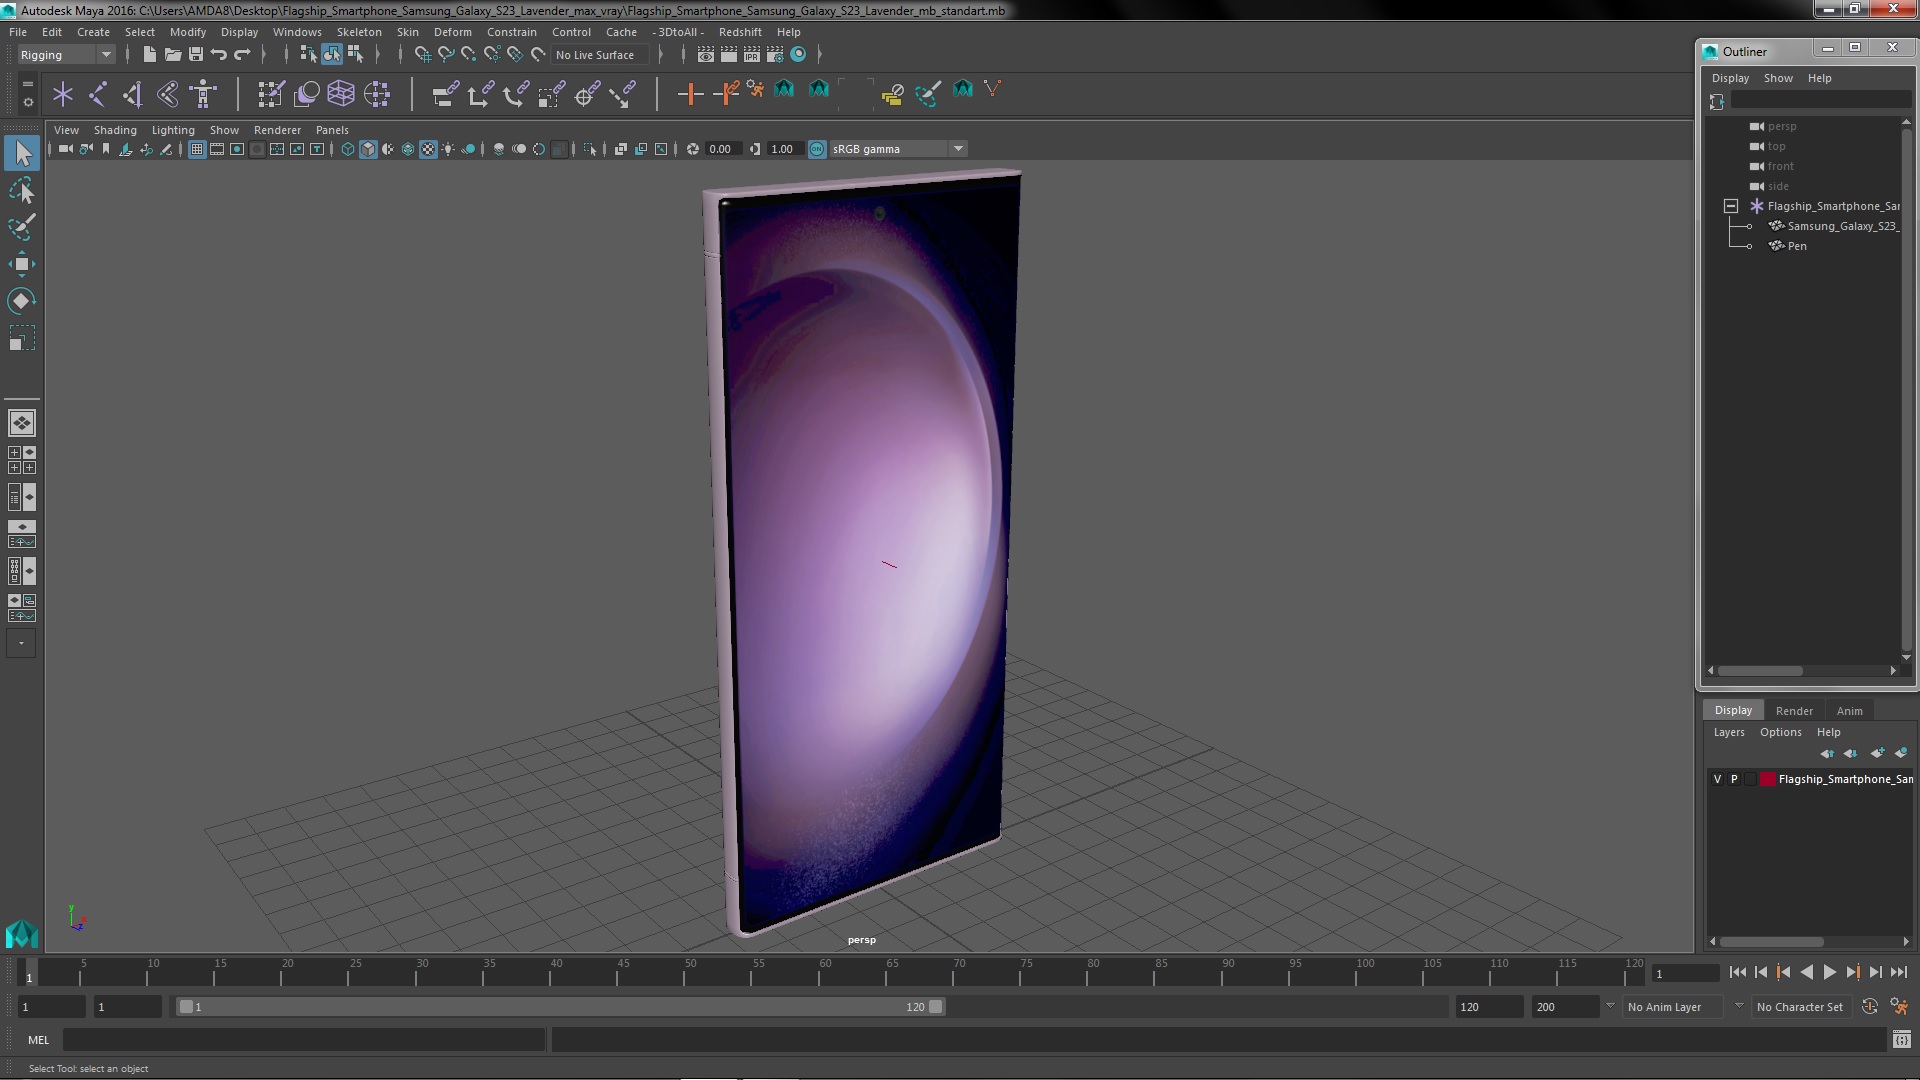Save the scene with the floppy icon
The height and width of the screenshot is (1080, 1920).
(195, 54)
